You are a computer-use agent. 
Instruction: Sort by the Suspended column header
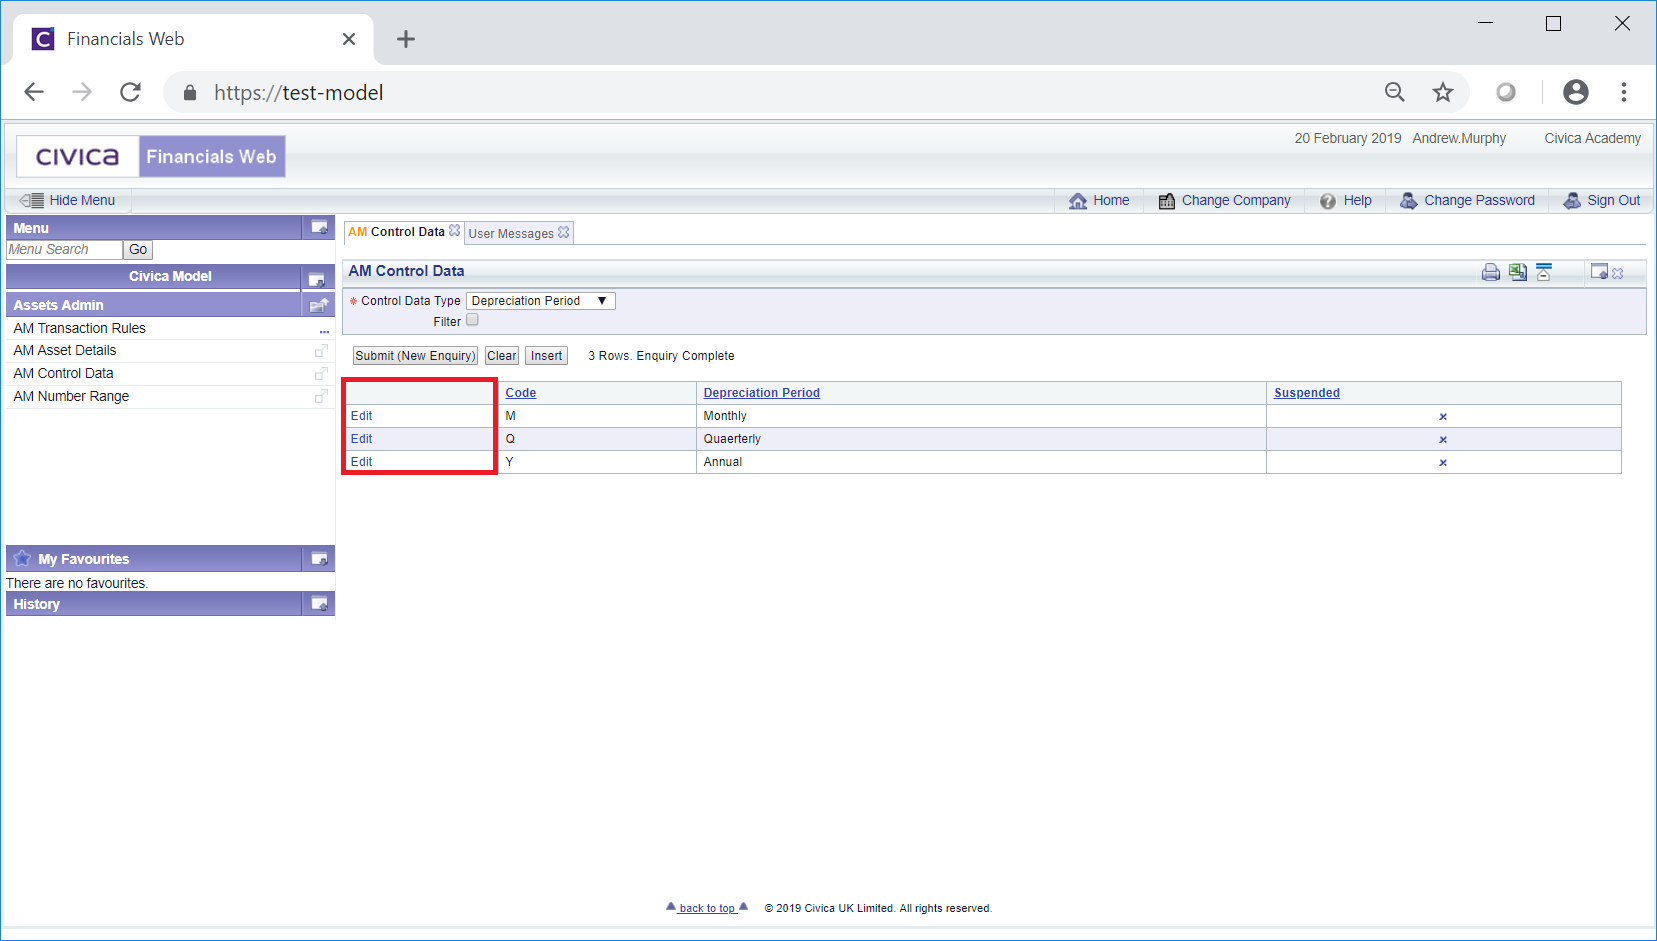[x=1307, y=393]
